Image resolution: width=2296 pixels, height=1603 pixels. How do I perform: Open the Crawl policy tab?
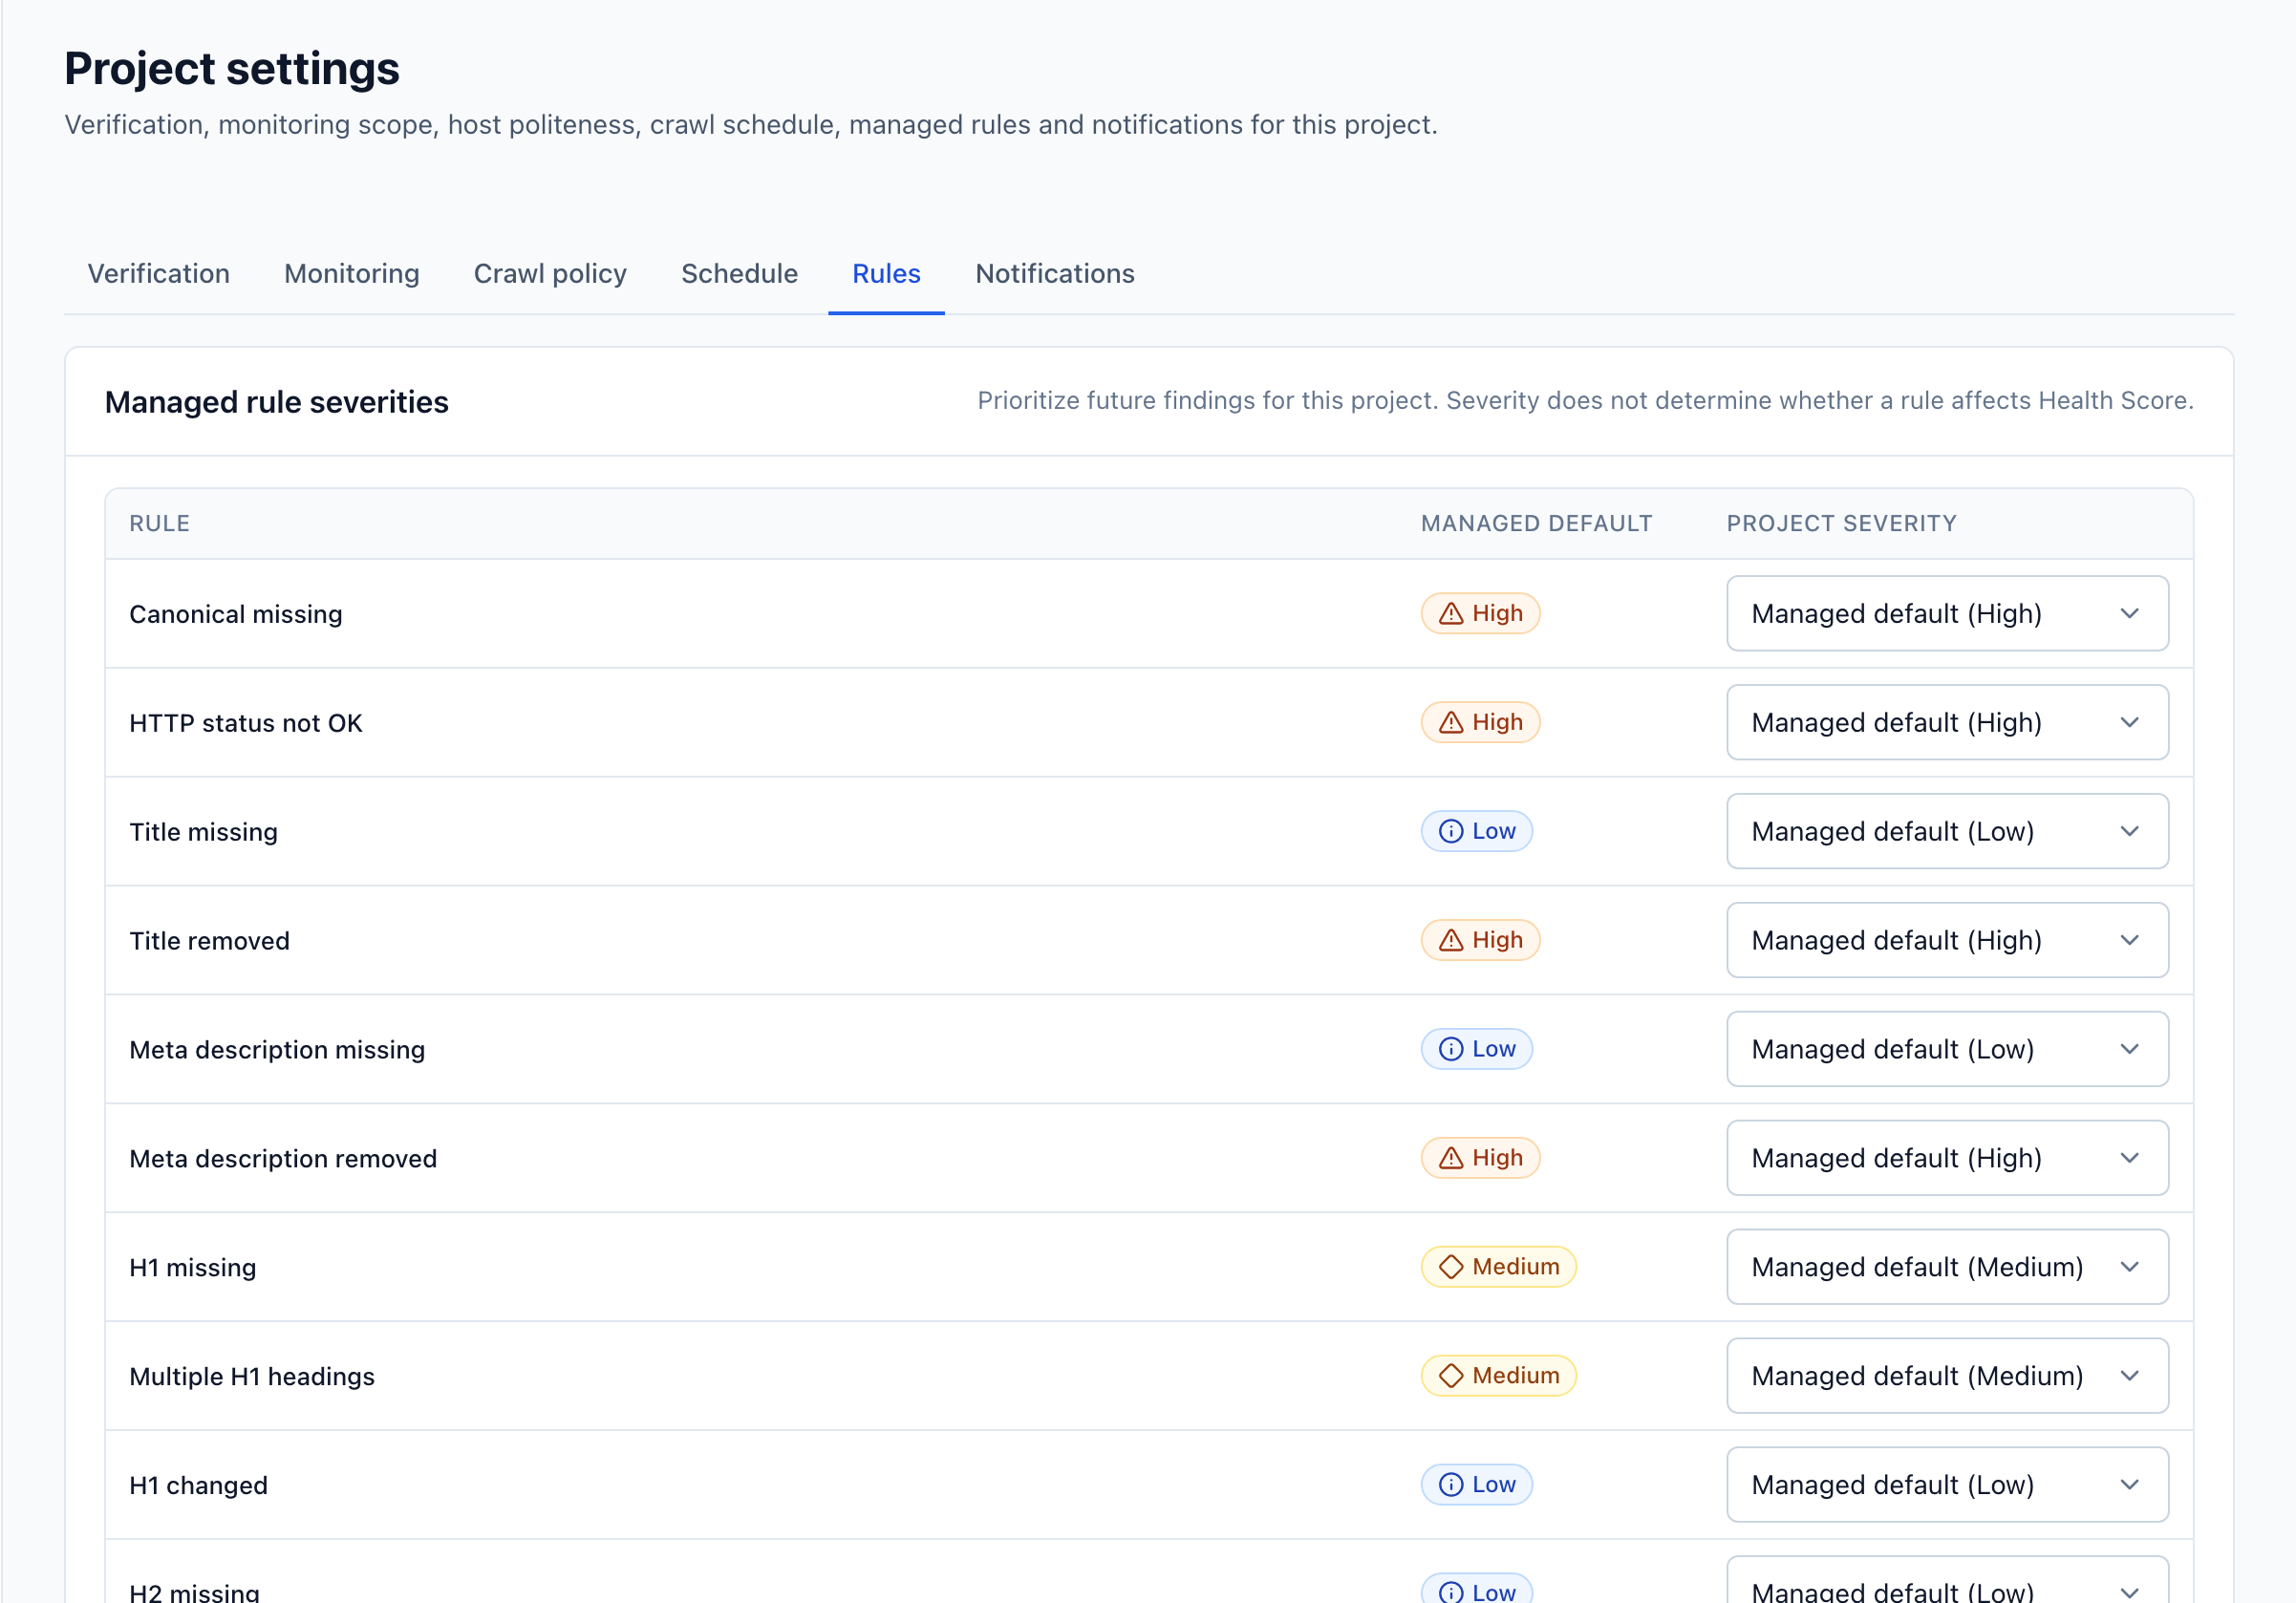(x=550, y=273)
